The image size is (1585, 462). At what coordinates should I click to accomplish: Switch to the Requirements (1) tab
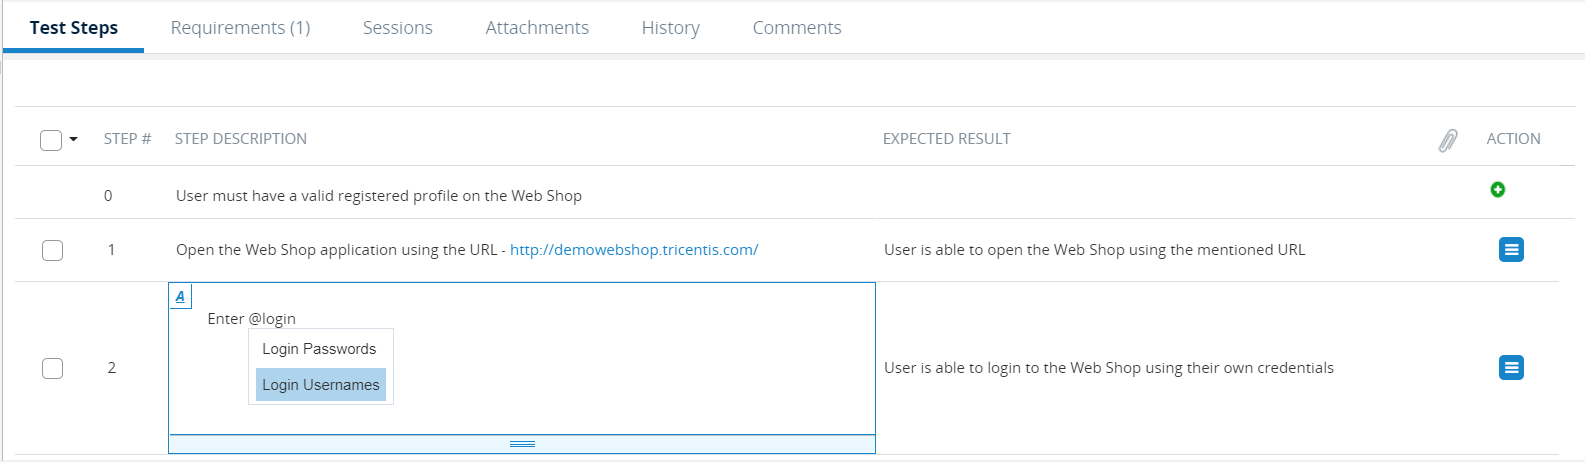[x=240, y=28]
